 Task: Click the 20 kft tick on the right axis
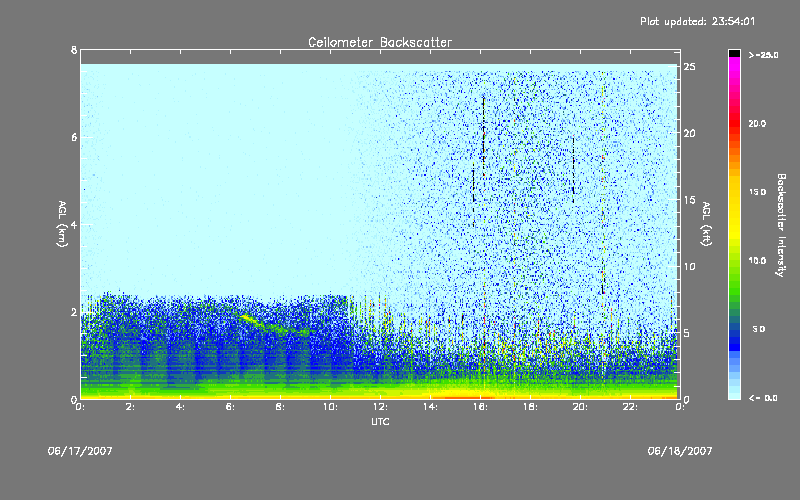point(689,133)
